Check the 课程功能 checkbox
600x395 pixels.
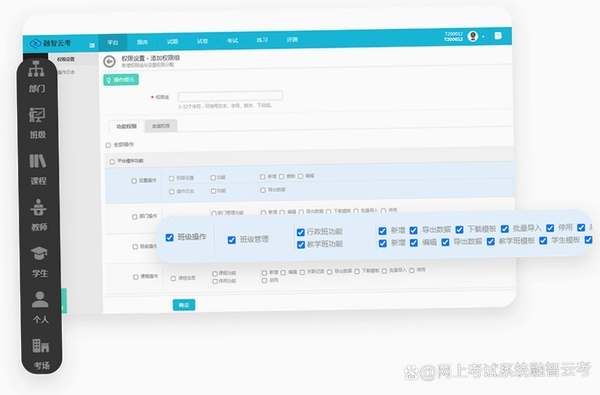(x=215, y=273)
